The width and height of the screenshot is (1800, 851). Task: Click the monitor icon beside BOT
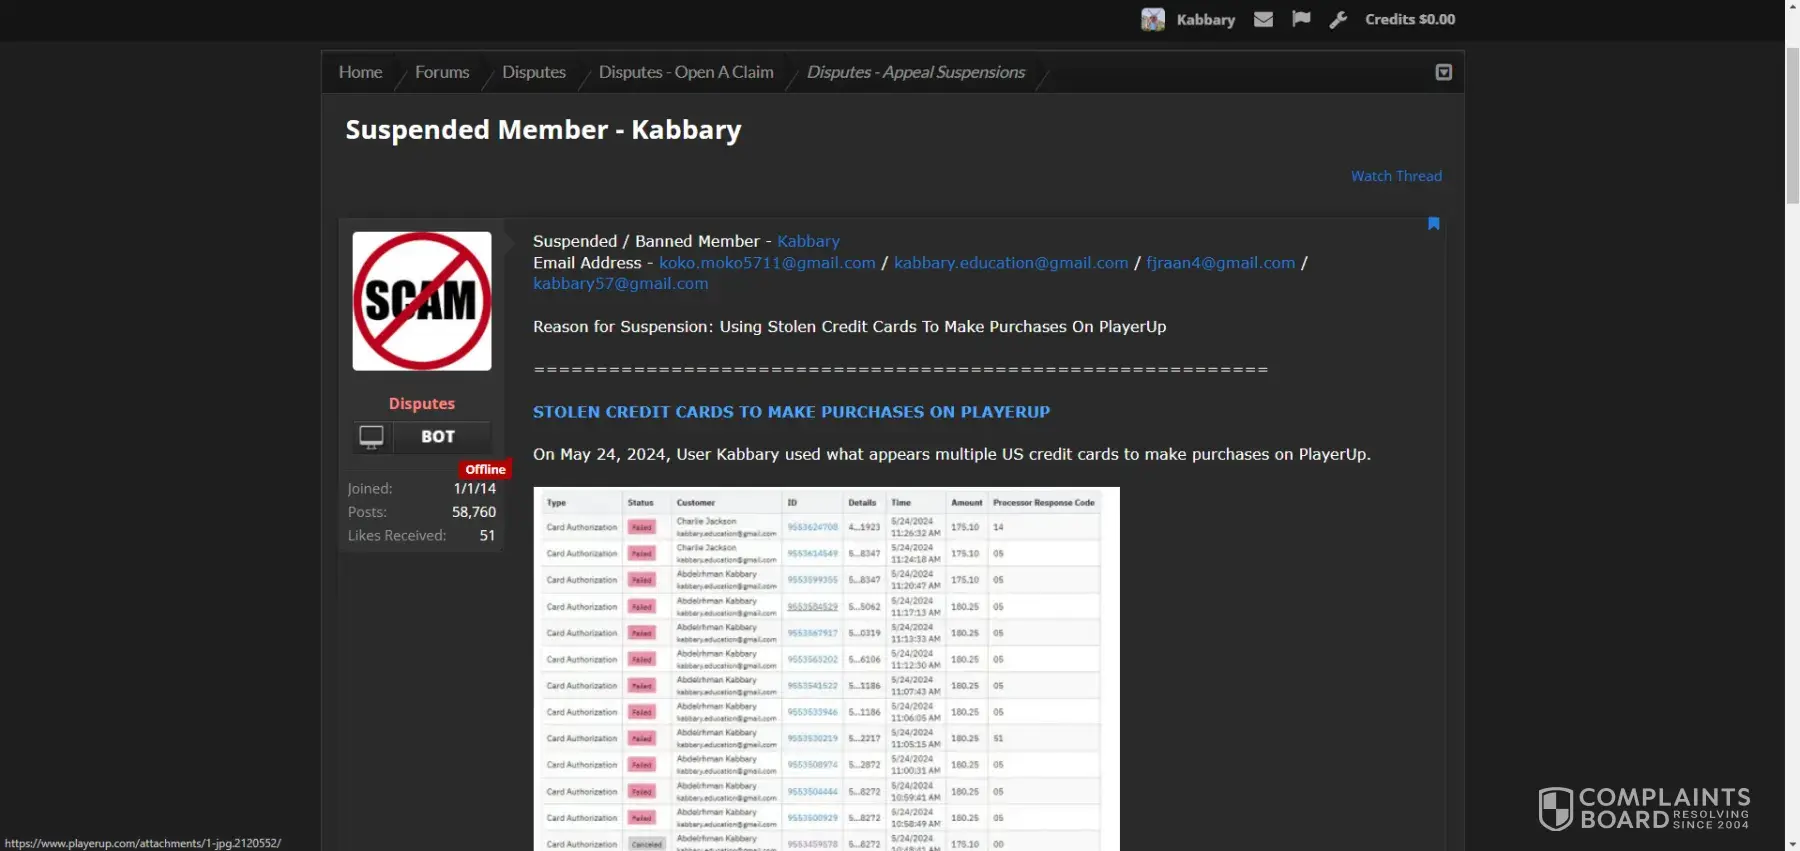tap(372, 437)
